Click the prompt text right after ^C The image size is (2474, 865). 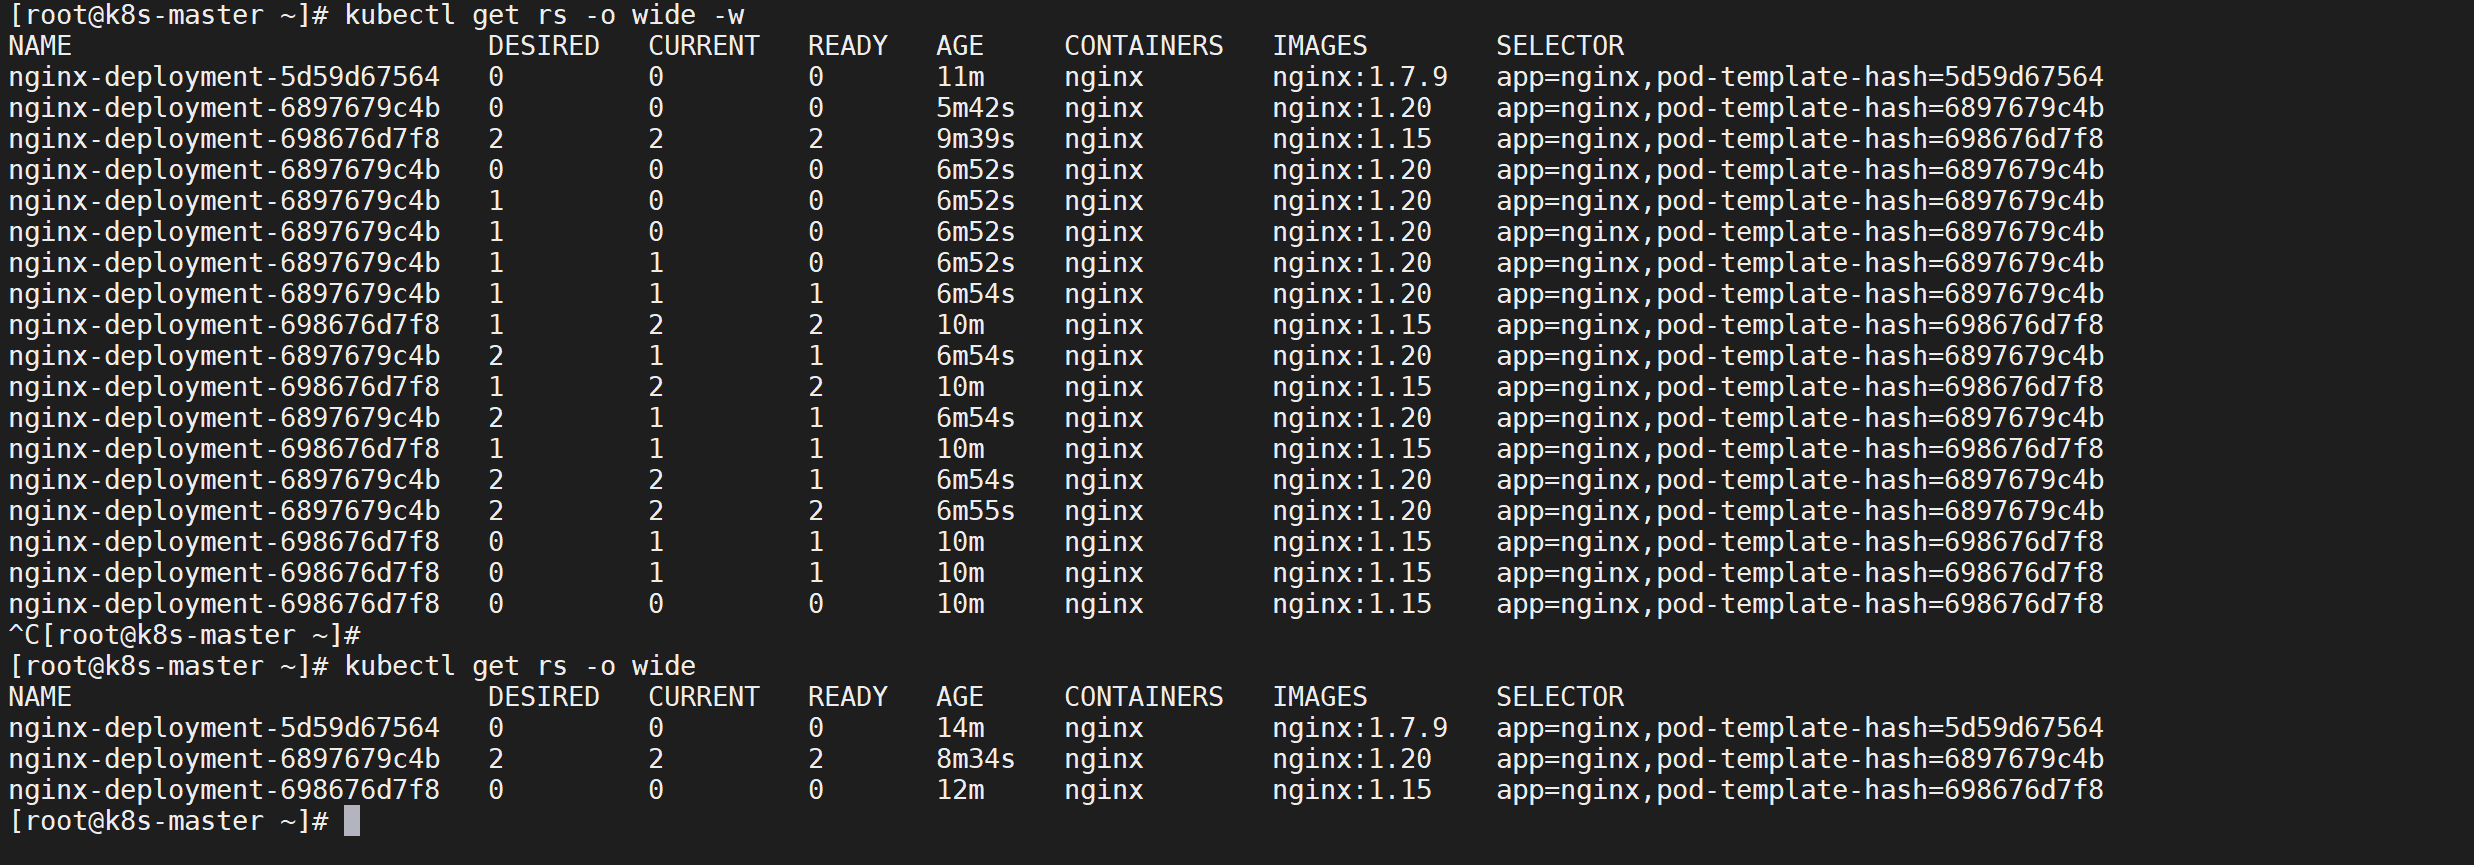[x=201, y=635]
